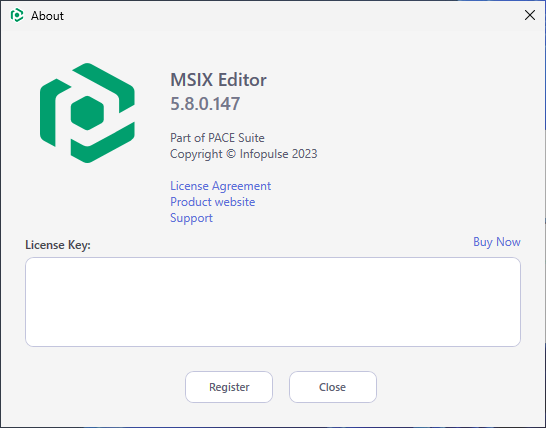Click the Buy Now link
This screenshot has height=428, width=546.
497,242
